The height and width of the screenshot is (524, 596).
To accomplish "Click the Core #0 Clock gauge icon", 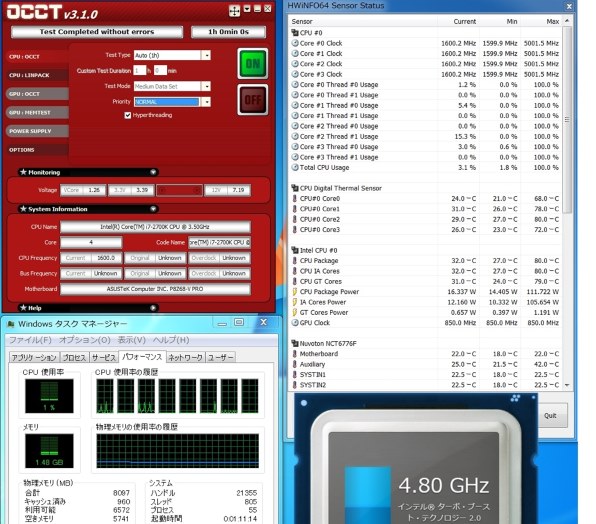I will (295, 43).
